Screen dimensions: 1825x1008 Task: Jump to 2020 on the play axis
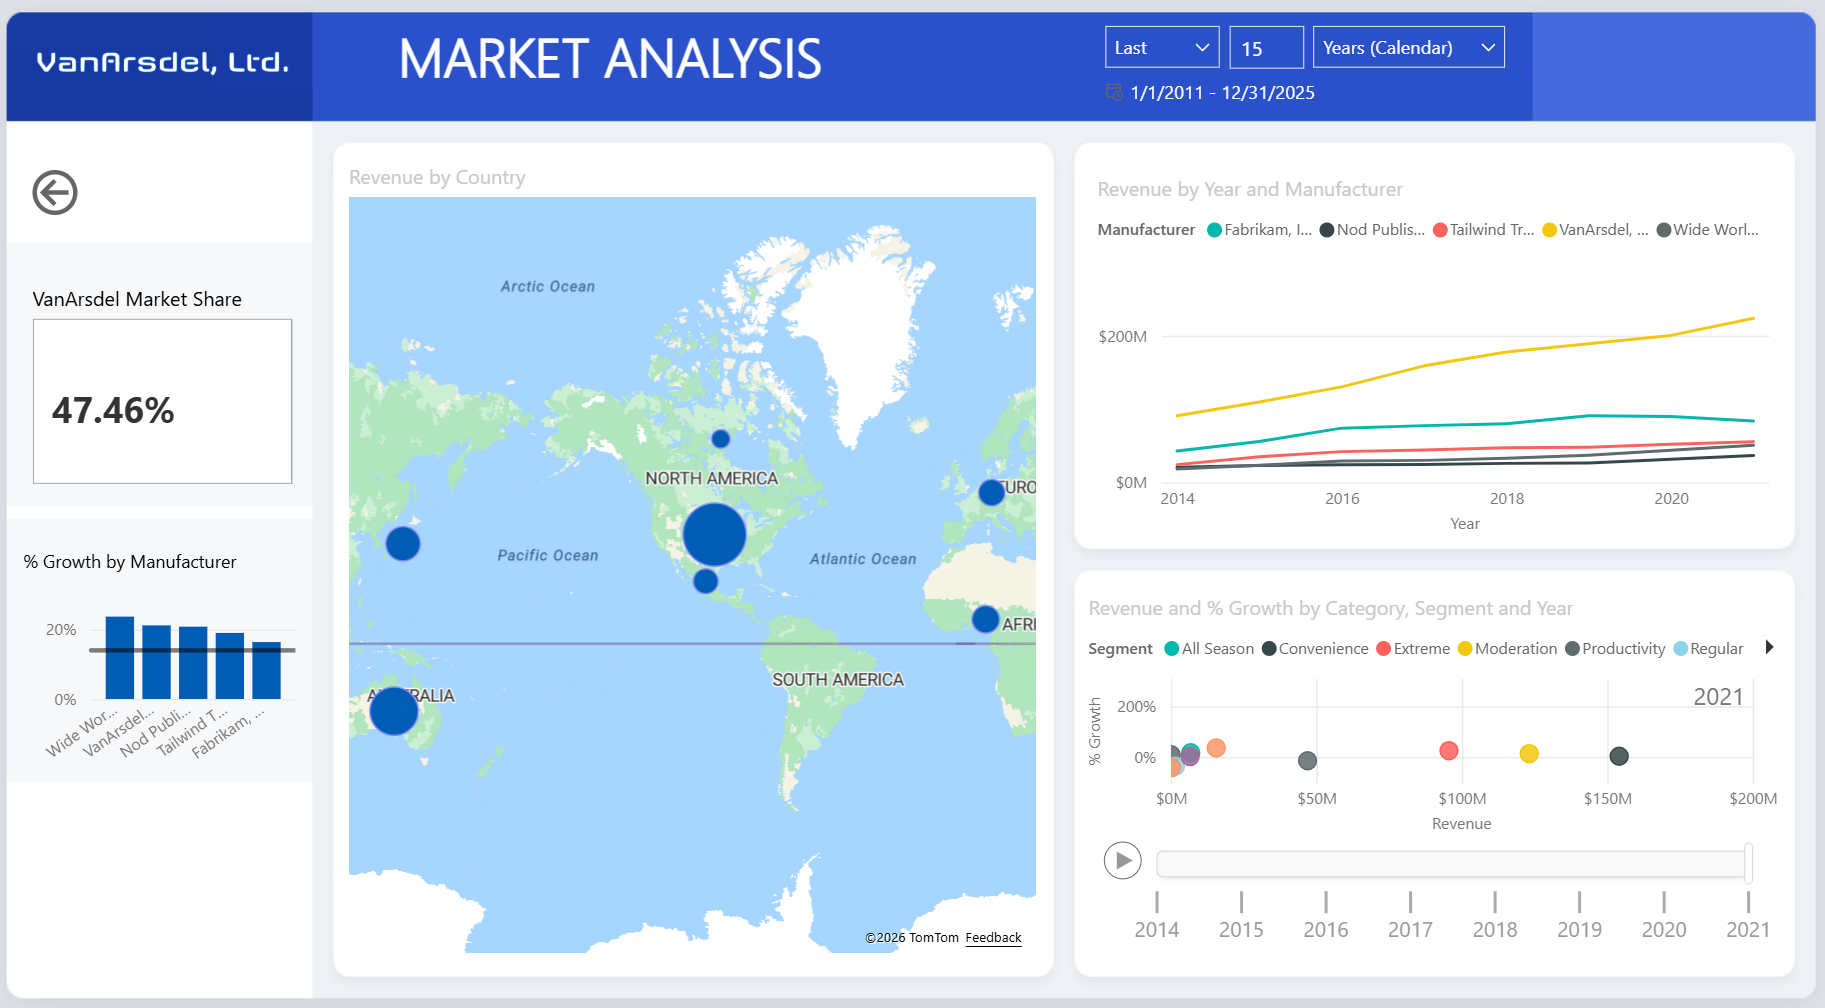(x=1664, y=929)
